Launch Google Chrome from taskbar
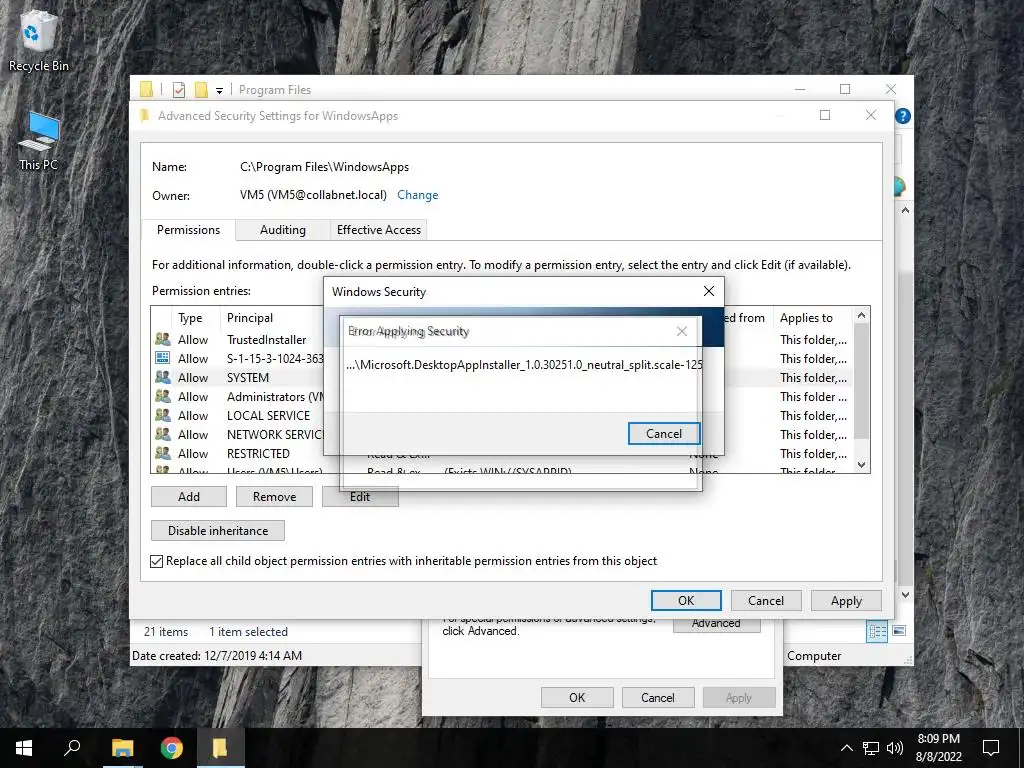Viewport: 1024px width, 768px height. pos(172,748)
